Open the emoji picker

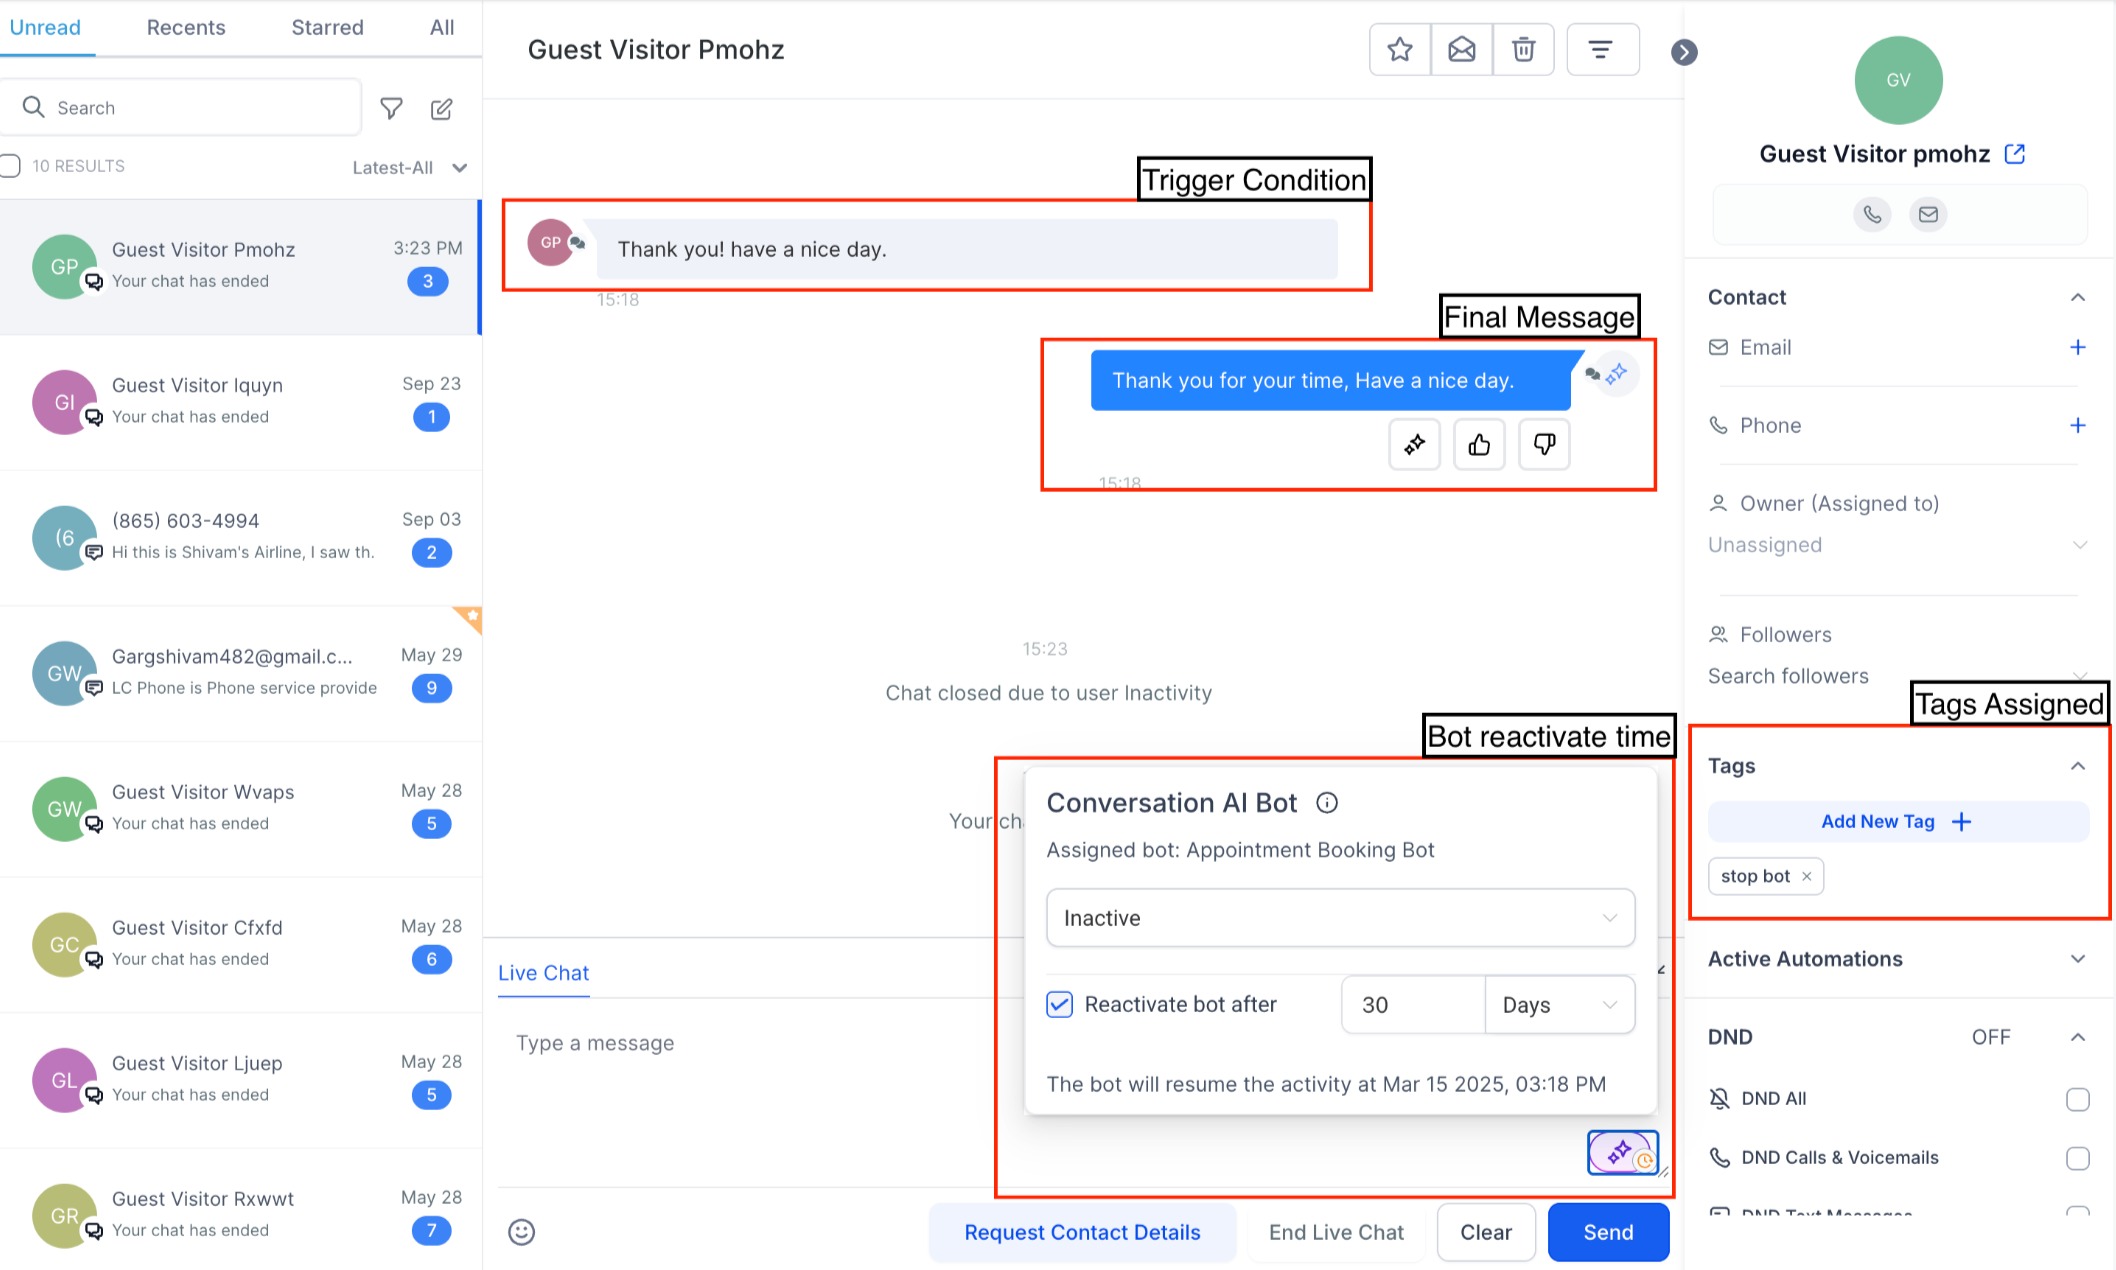(521, 1232)
